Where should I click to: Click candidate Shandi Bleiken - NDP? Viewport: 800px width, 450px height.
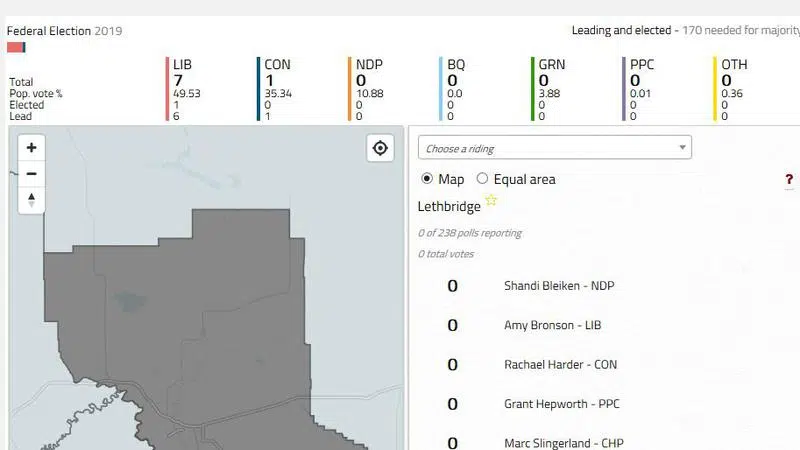point(559,286)
